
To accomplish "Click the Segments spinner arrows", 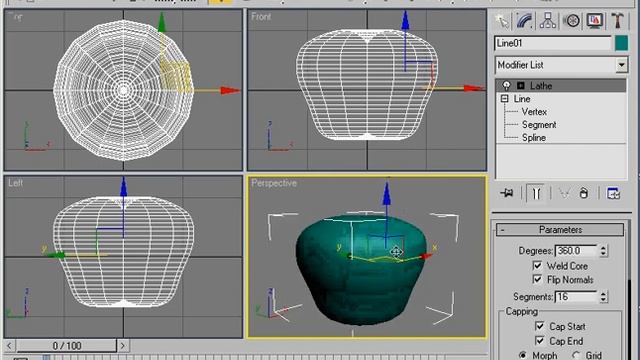I will pos(603,297).
